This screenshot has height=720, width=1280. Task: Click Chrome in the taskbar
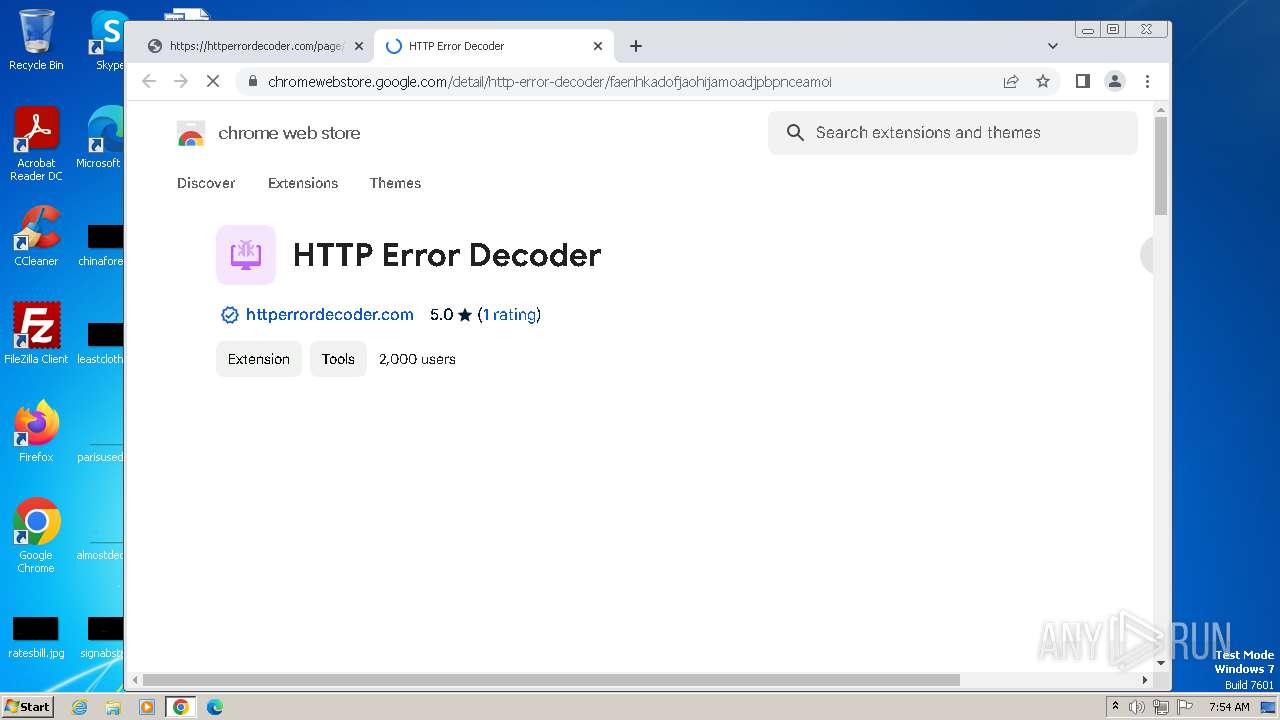point(181,707)
